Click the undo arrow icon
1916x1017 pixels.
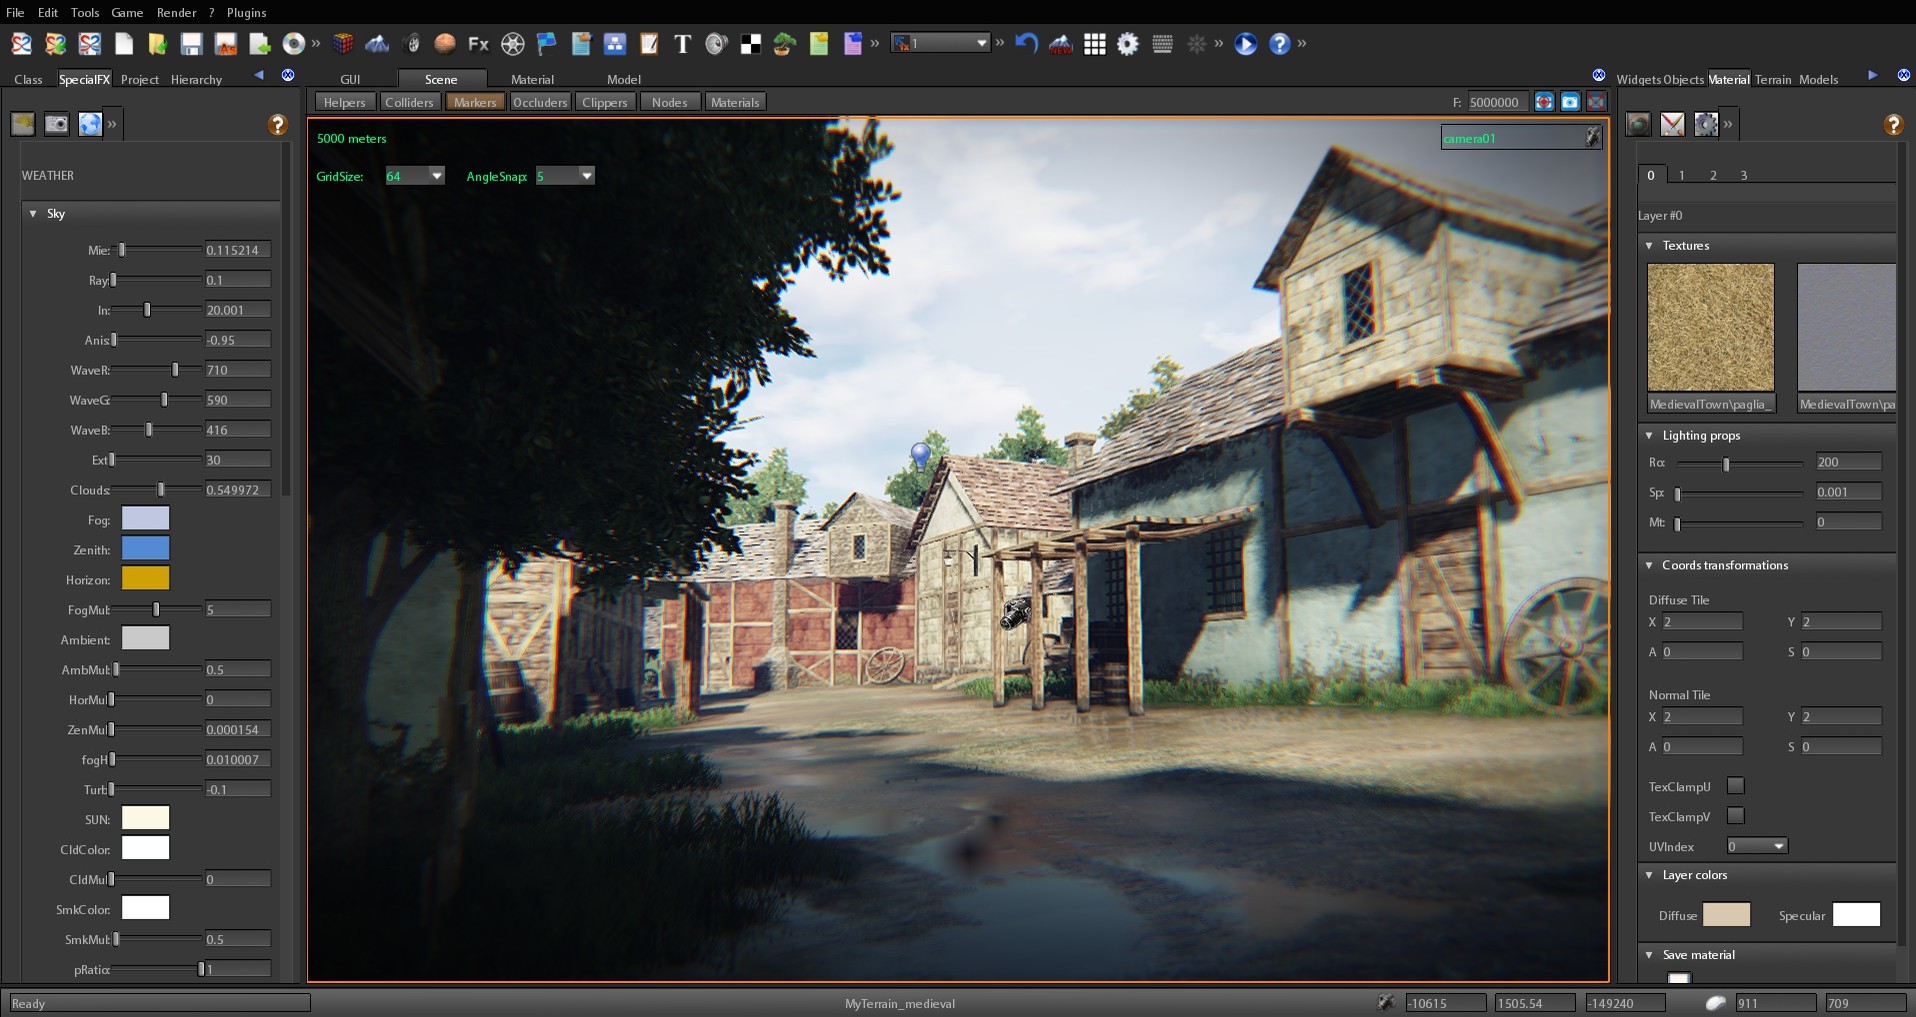pyautogui.click(x=1025, y=44)
